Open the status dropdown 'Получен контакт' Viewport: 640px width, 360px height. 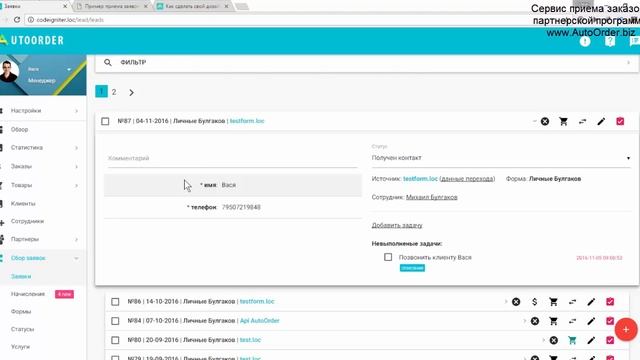(501, 158)
